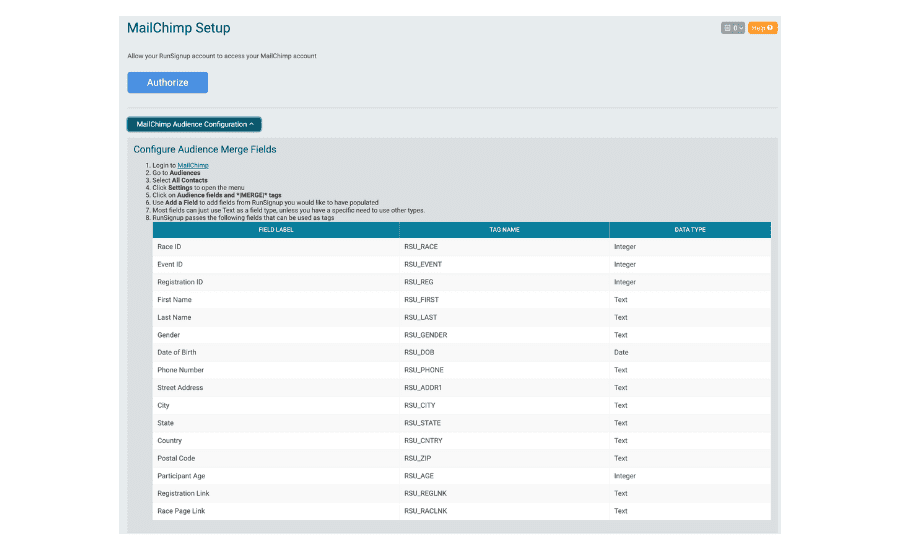
Task: Click the Registration ID field label
Action: coord(180,282)
